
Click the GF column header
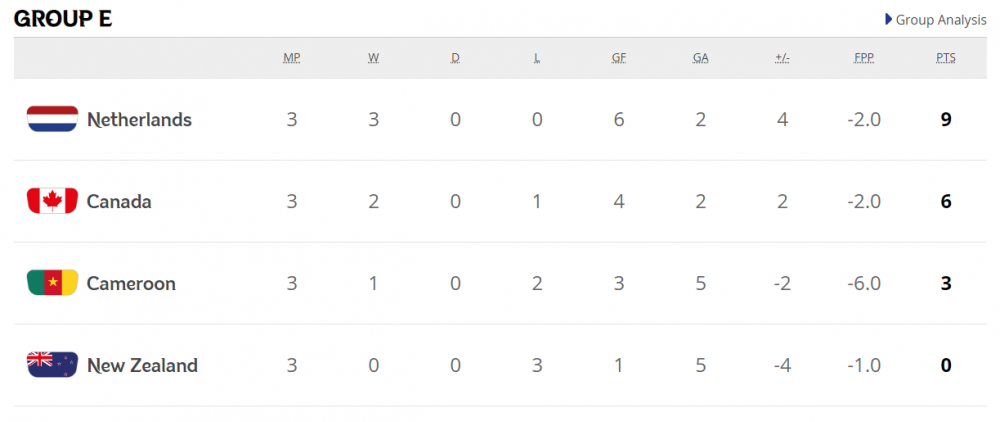pyautogui.click(x=619, y=58)
